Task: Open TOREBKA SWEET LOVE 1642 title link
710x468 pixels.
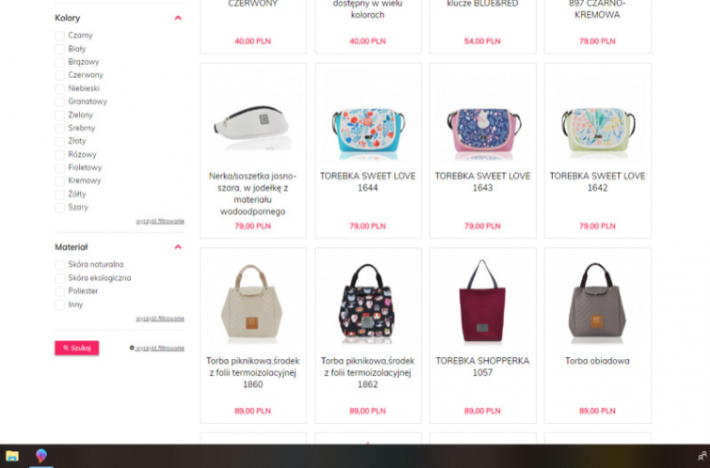Action: (597, 182)
